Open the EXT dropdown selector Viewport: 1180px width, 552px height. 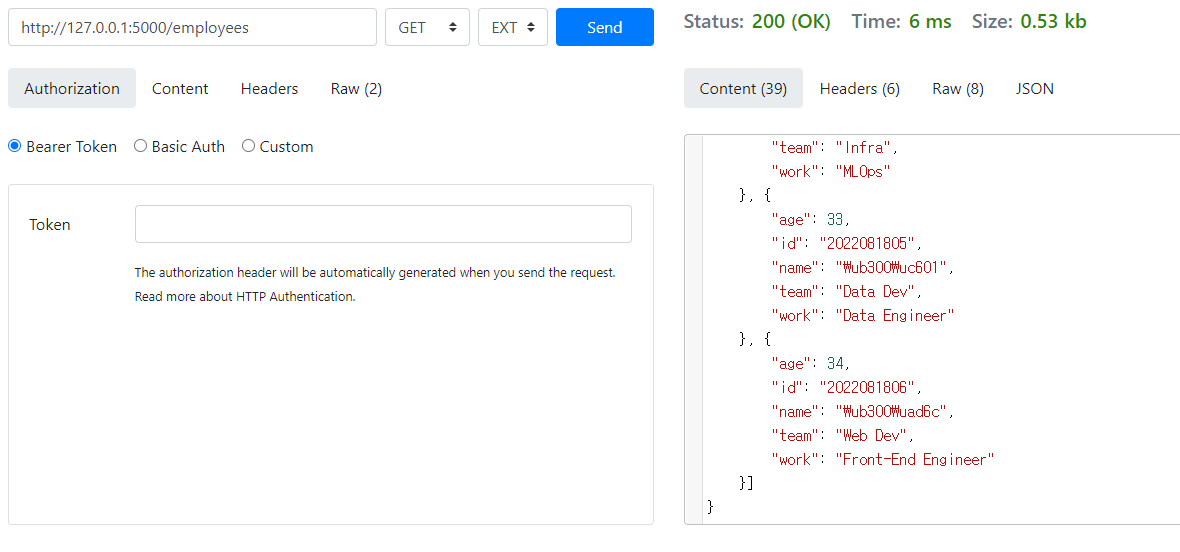512,27
